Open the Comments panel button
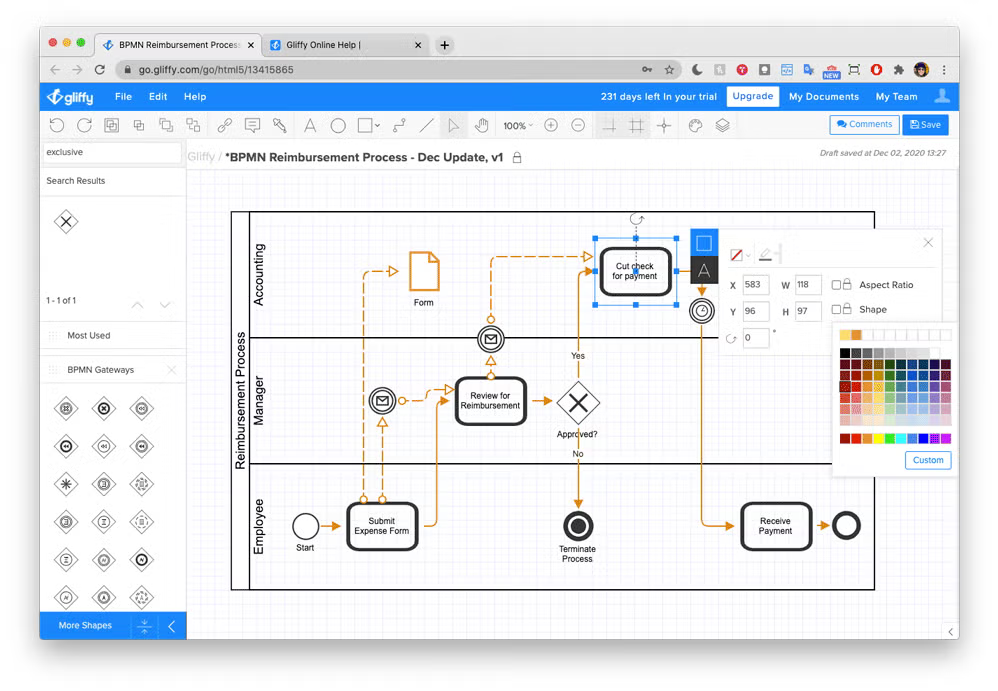Image resolution: width=998 pixels, height=691 pixels. pos(864,124)
